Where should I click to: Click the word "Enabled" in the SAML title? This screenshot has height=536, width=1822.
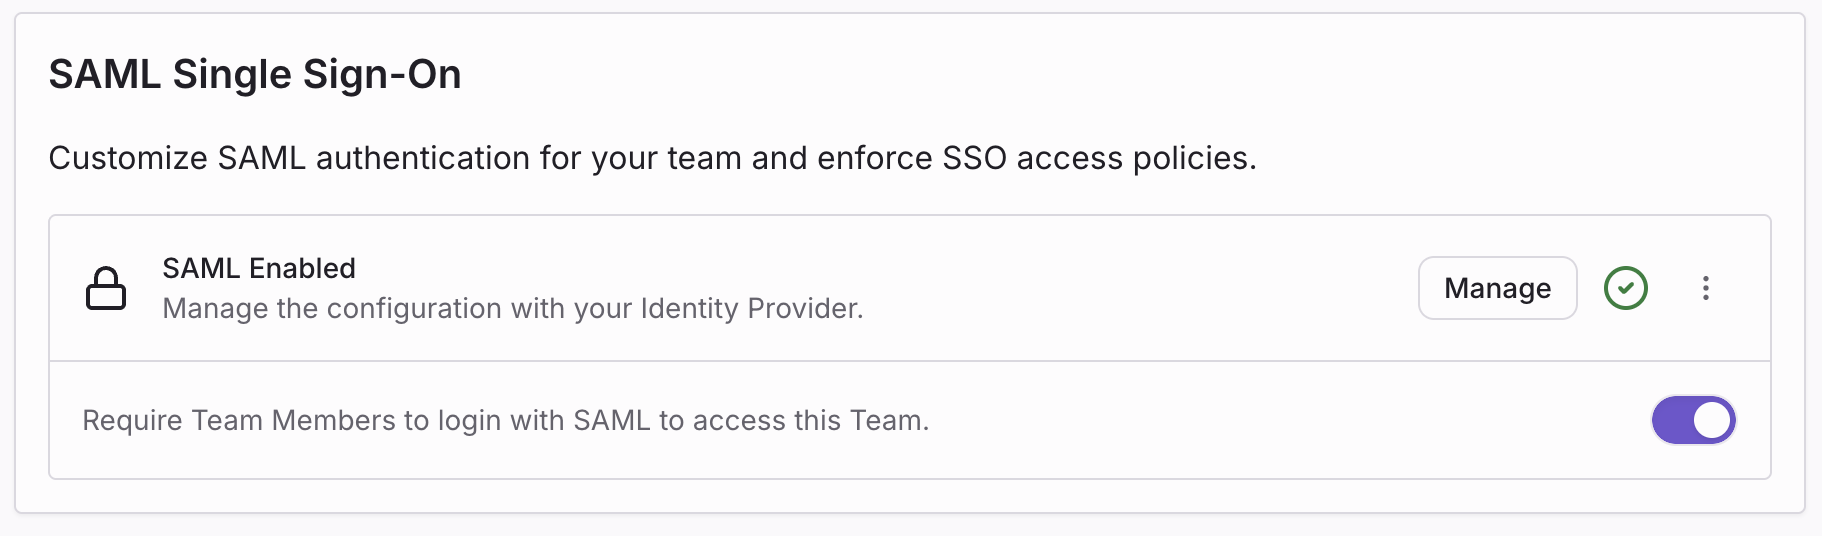point(302,268)
